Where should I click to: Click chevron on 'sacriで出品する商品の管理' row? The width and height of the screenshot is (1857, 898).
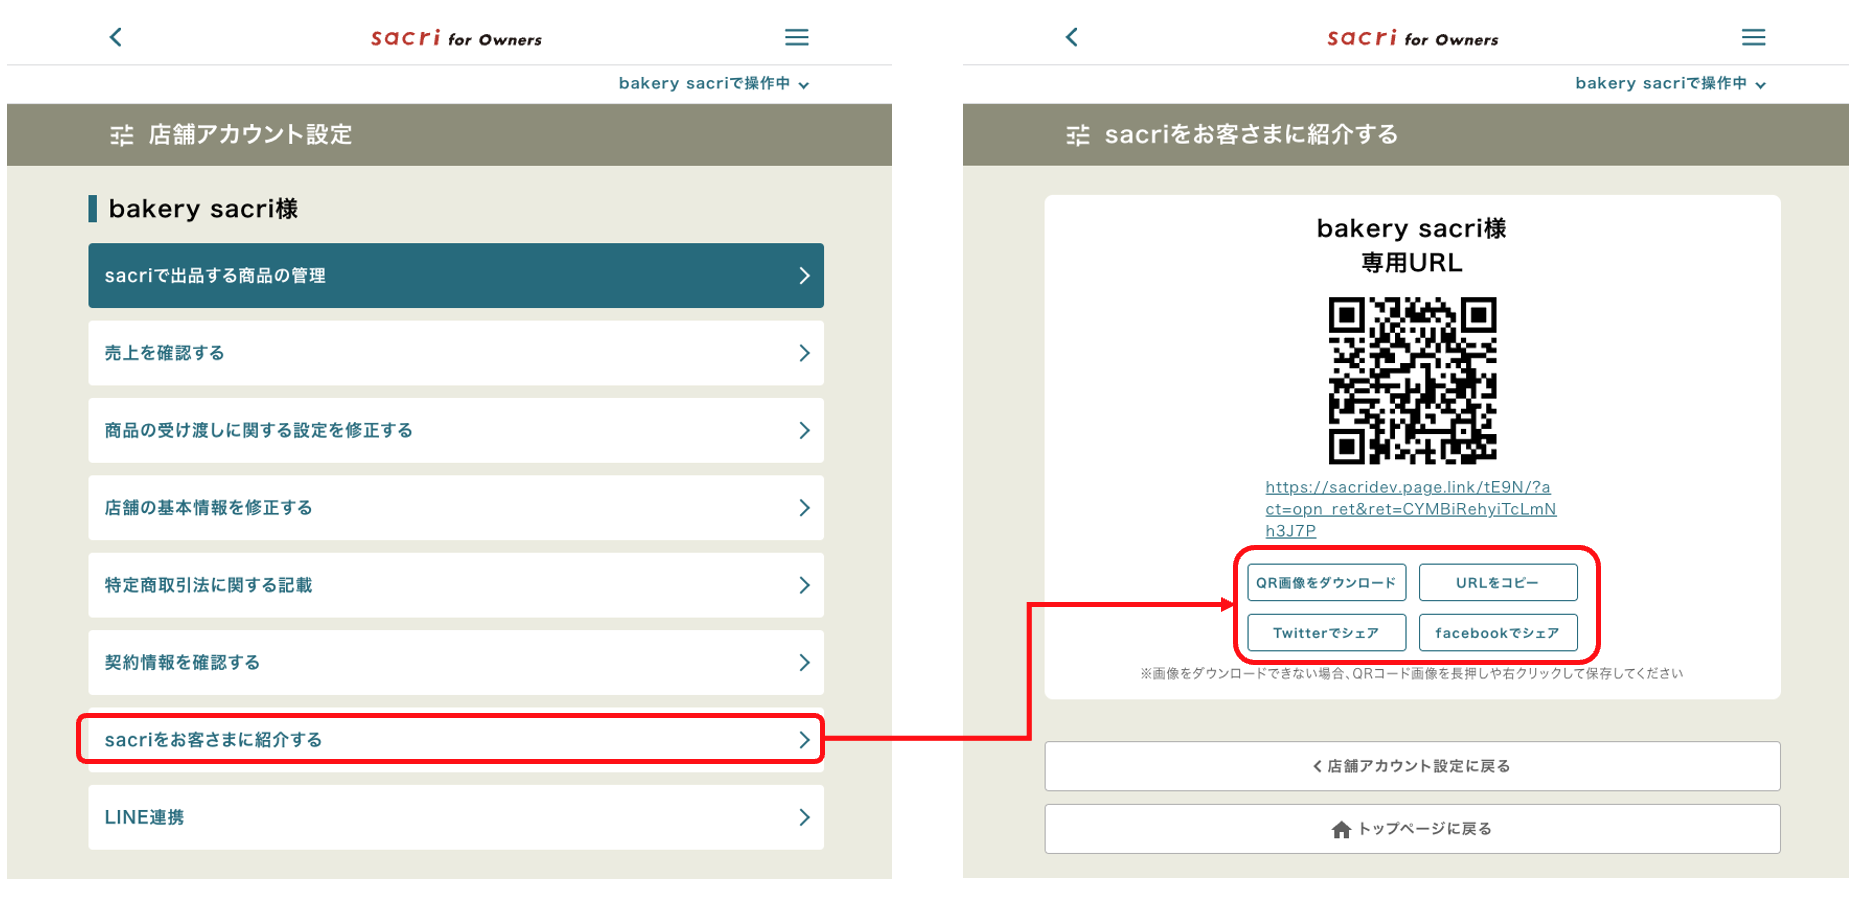point(804,275)
